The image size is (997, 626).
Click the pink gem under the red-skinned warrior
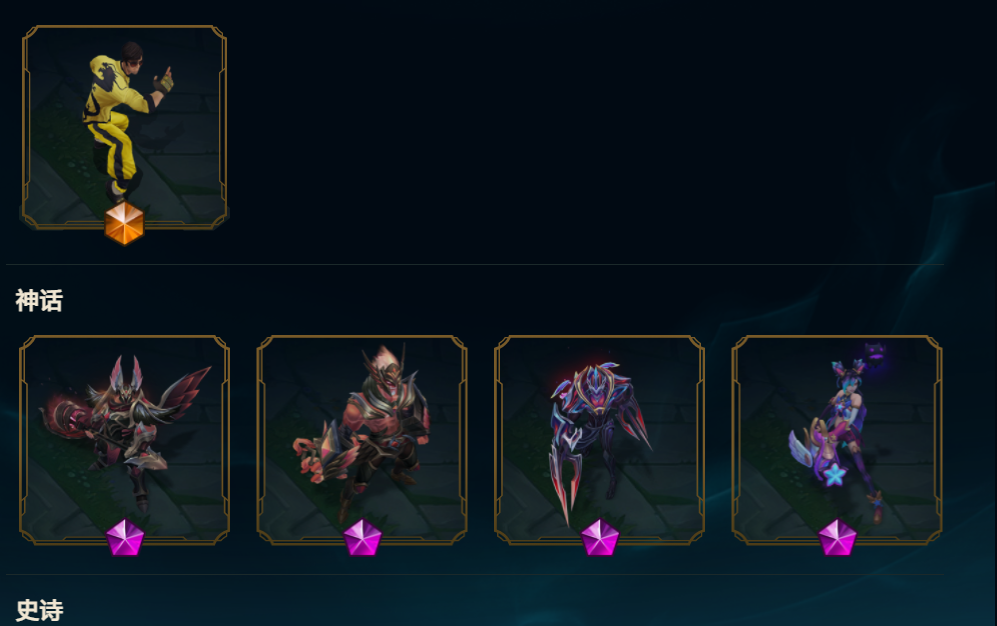(362, 538)
